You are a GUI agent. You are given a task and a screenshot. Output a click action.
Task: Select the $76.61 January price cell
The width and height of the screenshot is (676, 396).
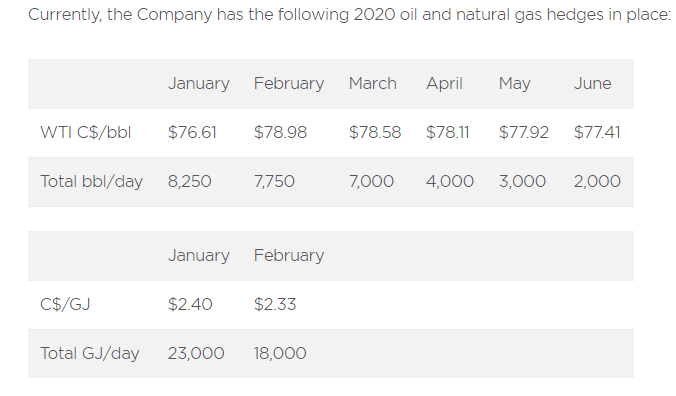tap(192, 132)
